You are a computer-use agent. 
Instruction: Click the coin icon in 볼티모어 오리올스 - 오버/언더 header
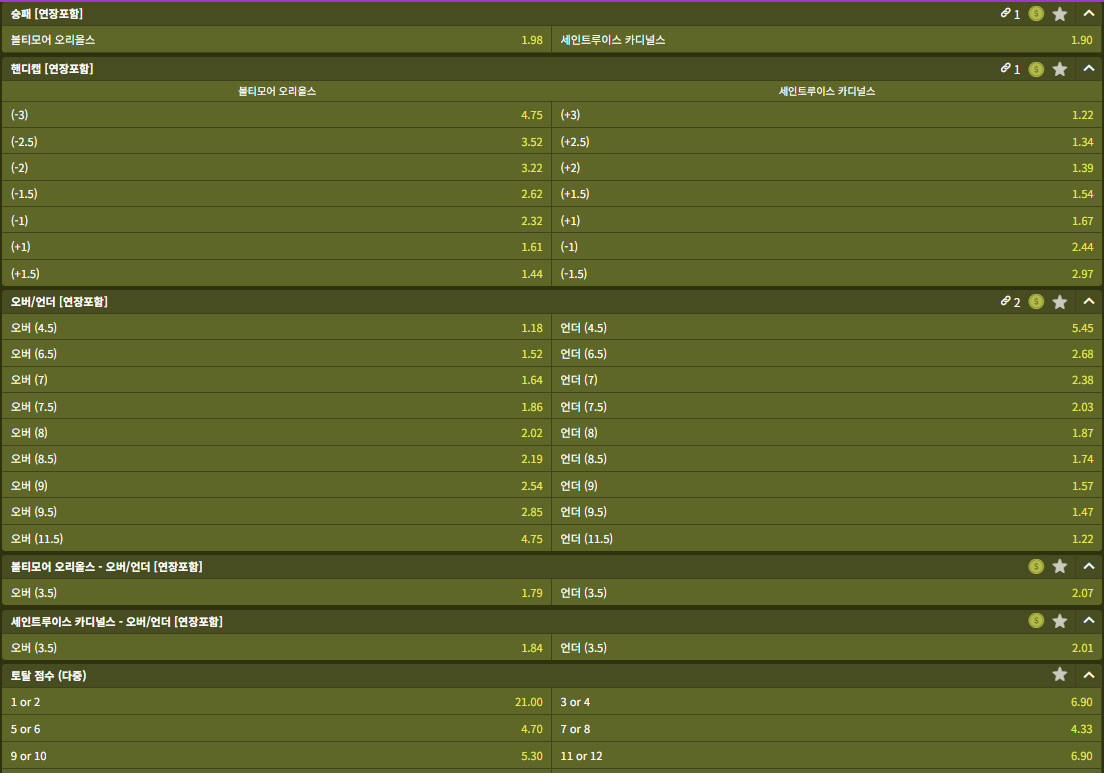coord(1036,566)
